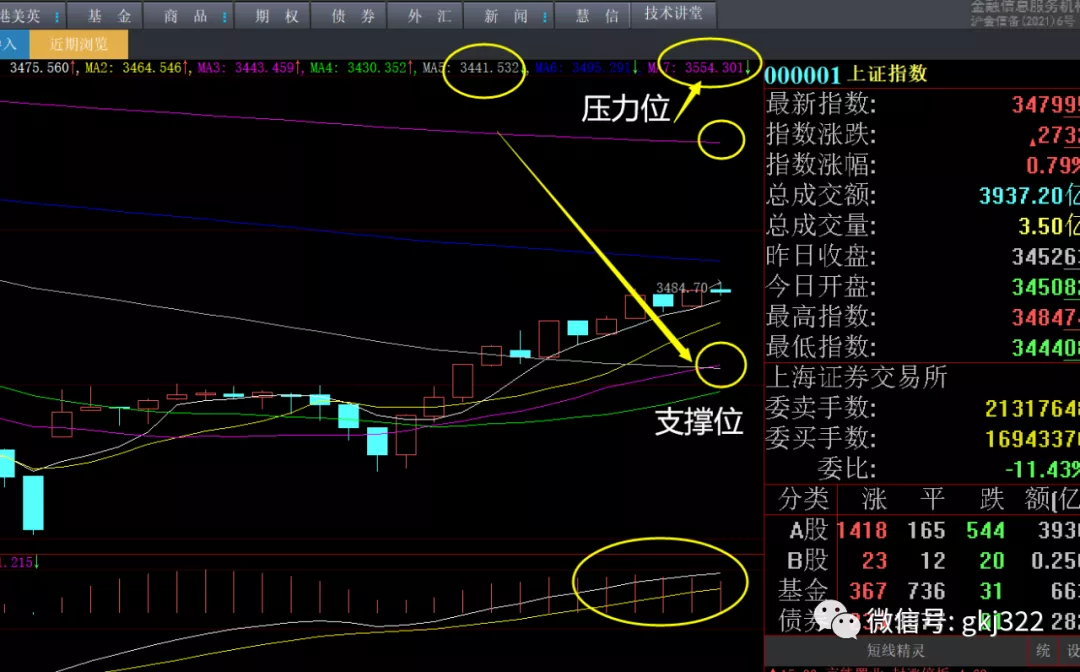Select the 最低指数 row label
1080x672 pixels.
click(x=821, y=346)
